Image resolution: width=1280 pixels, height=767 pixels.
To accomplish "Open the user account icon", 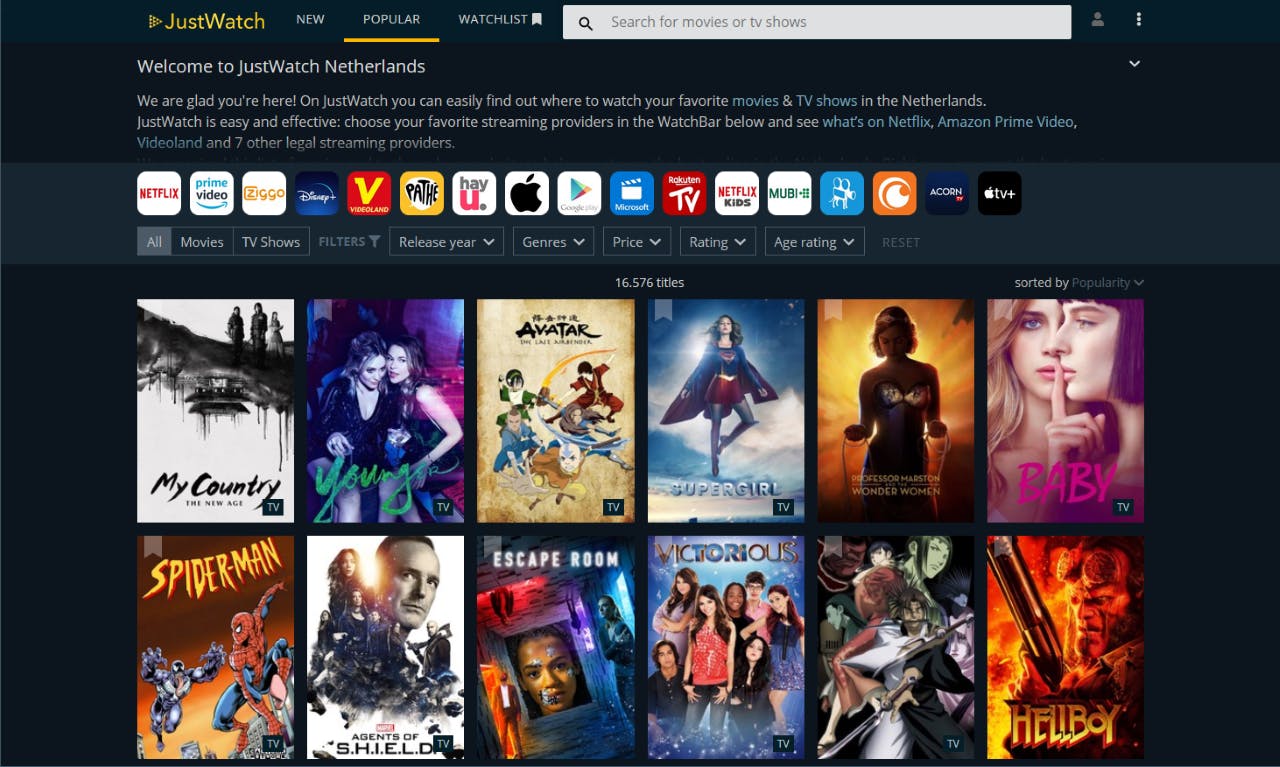I will click(x=1098, y=20).
